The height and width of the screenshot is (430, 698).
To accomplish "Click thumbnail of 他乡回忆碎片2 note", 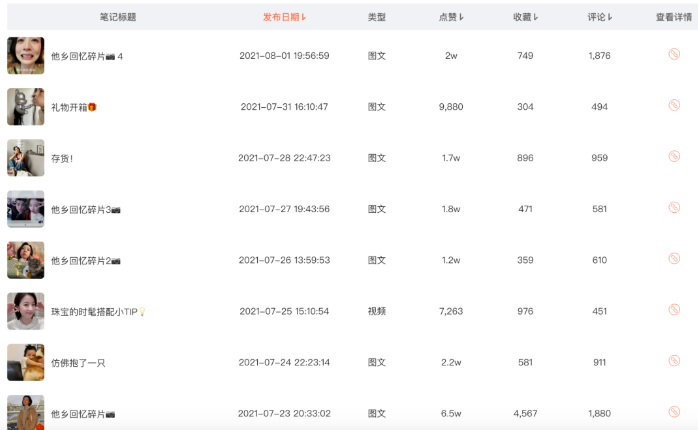I will point(25,260).
